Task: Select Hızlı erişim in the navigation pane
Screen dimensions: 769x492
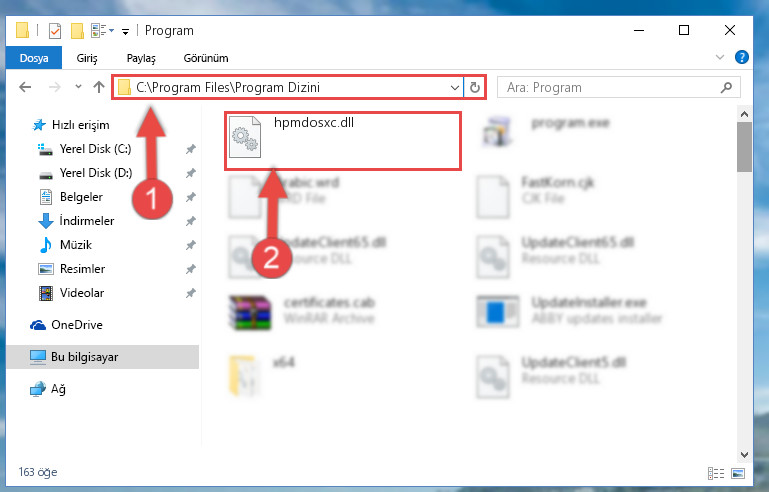Action: pos(71,125)
